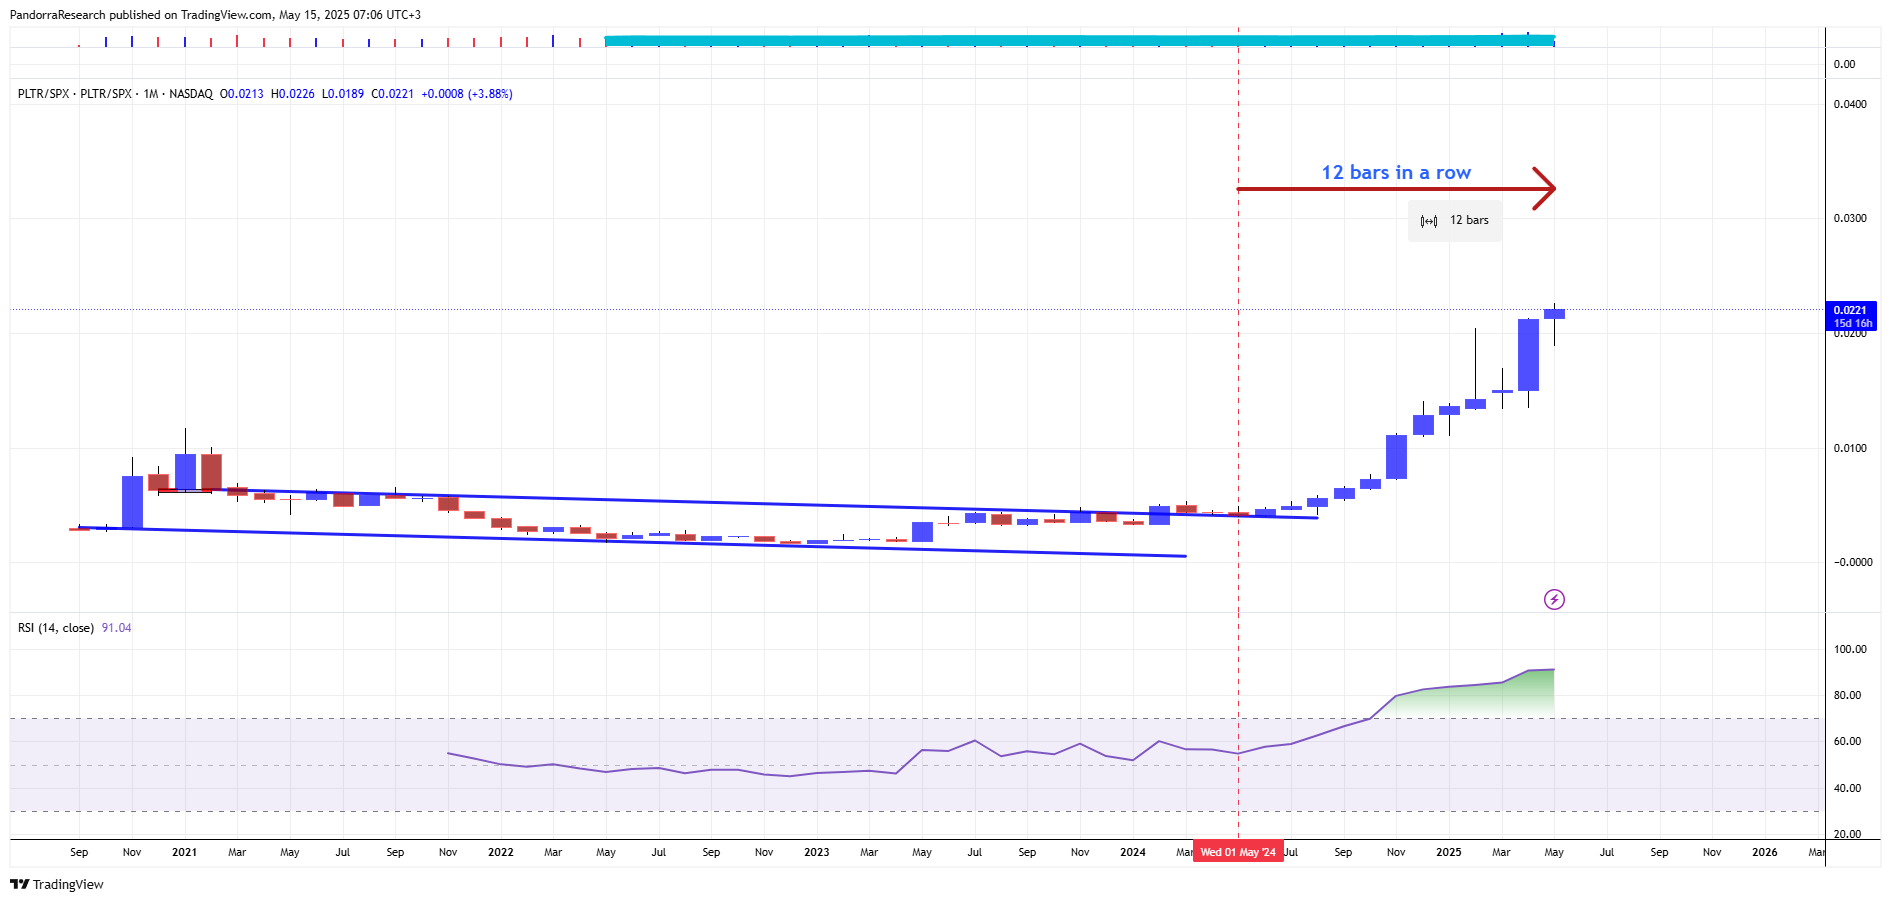Click the cyan horizontal bar in top pane

click(x=1080, y=40)
